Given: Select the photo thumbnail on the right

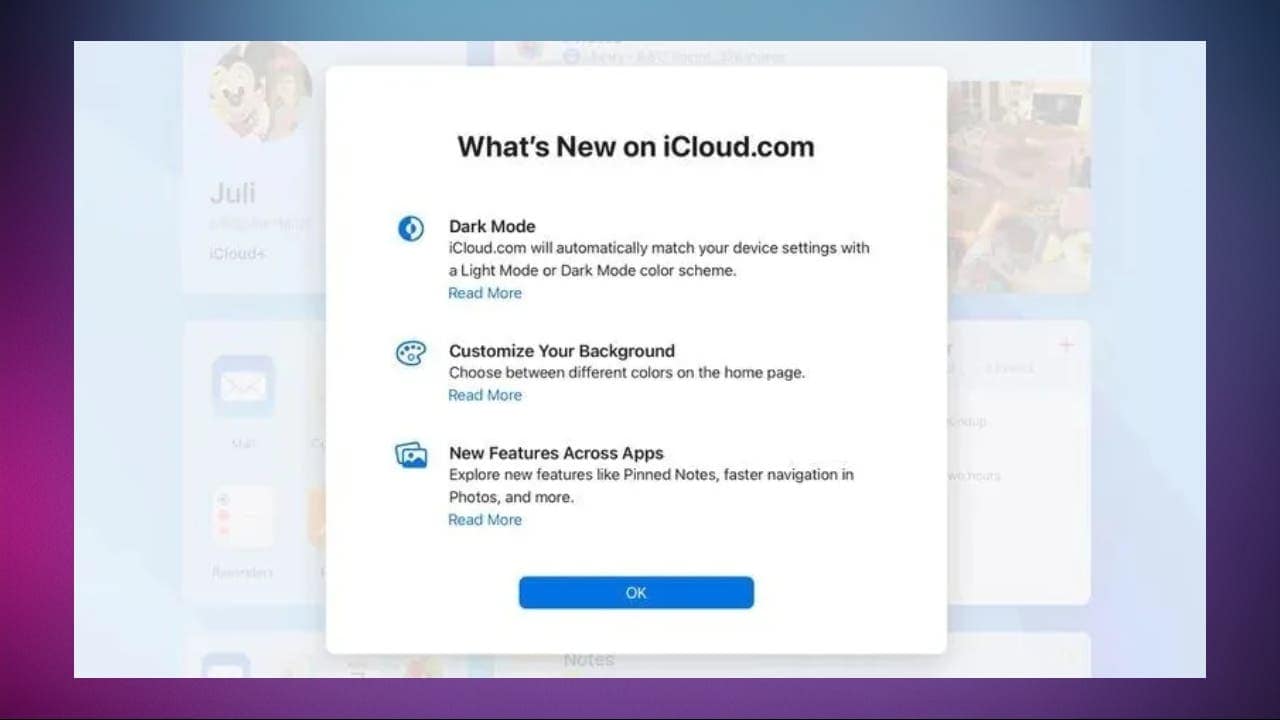Looking at the screenshot, I should tap(1018, 186).
